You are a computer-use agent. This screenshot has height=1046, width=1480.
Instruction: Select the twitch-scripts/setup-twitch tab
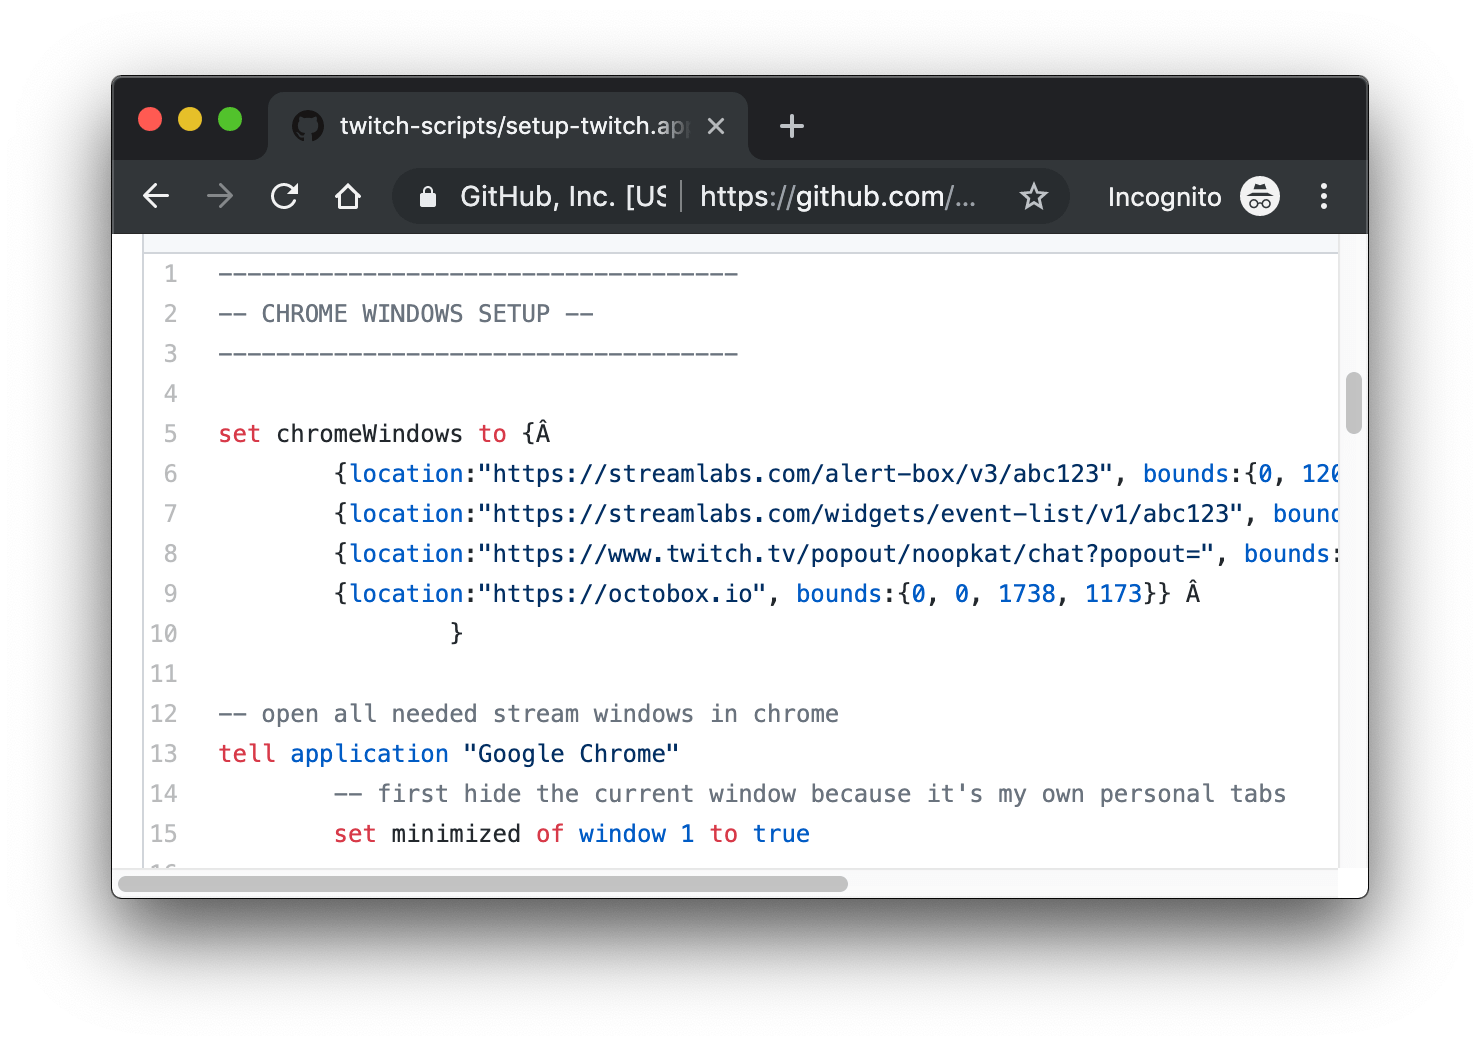(508, 126)
